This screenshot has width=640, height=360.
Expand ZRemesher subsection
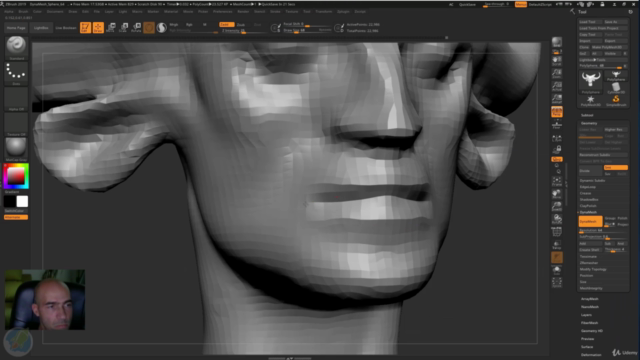(x=589, y=263)
